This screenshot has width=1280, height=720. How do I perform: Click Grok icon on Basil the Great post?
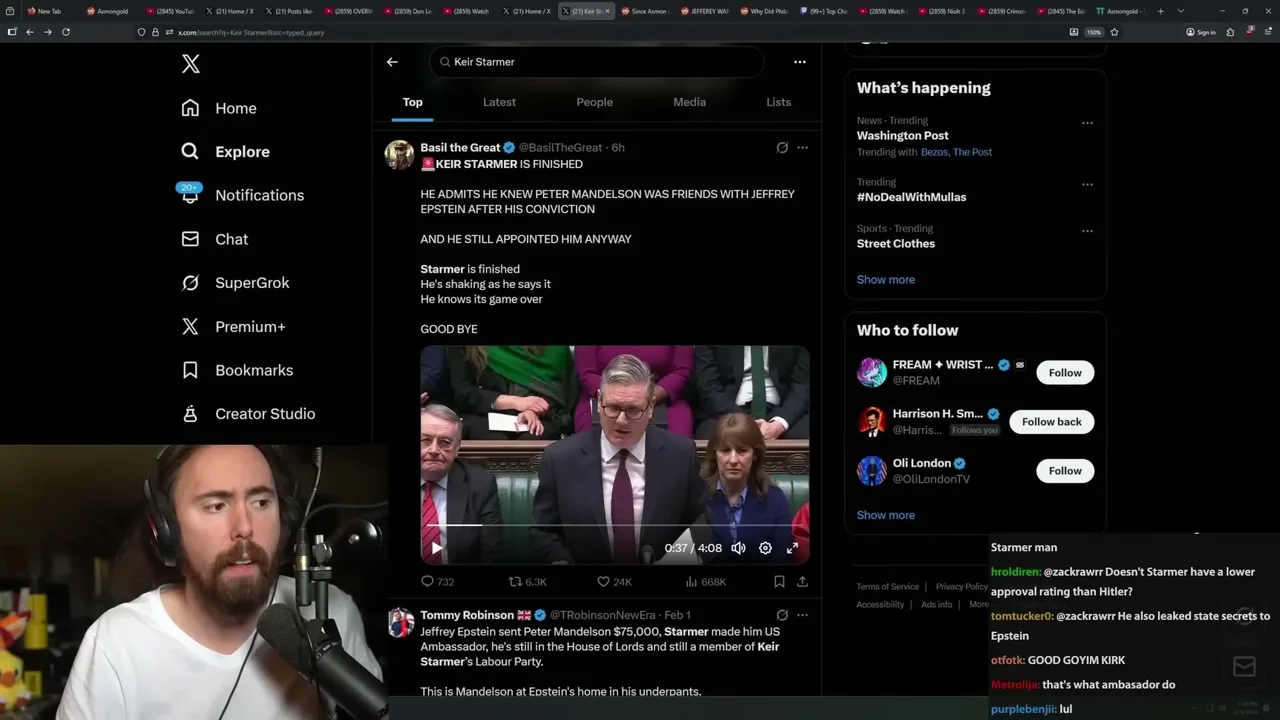point(782,148)
